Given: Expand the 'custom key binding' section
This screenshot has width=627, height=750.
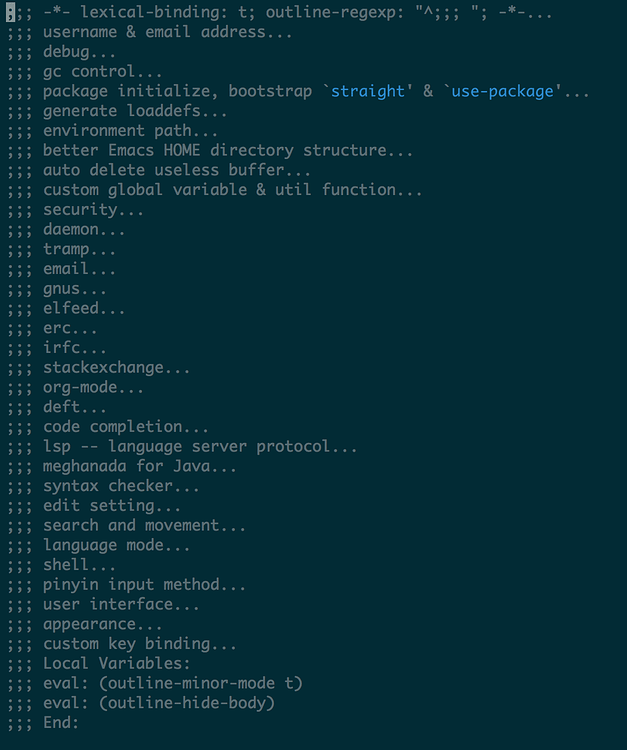Looking at the screenshot, I should point(121,644).
